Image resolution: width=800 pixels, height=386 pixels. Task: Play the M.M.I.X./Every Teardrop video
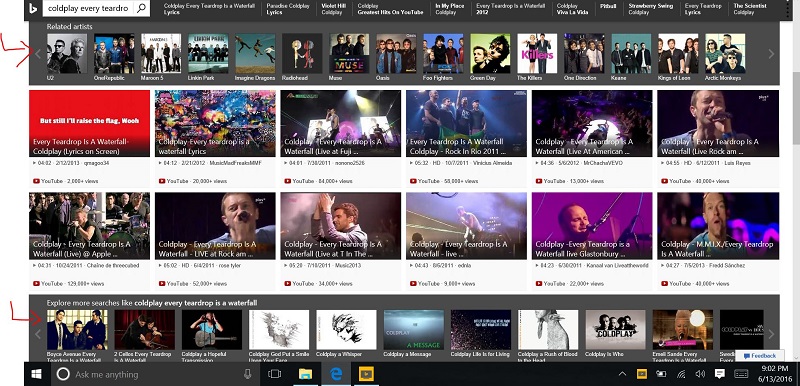pos(718,226)
